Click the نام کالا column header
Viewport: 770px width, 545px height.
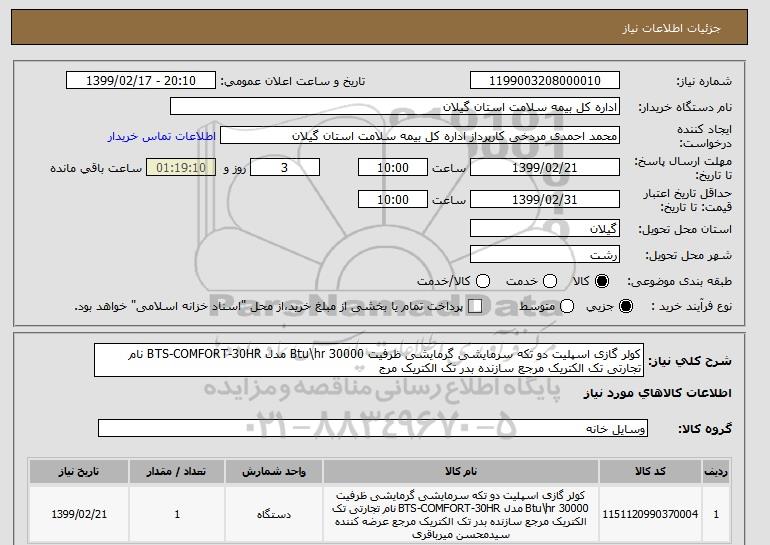coord(461,471)
